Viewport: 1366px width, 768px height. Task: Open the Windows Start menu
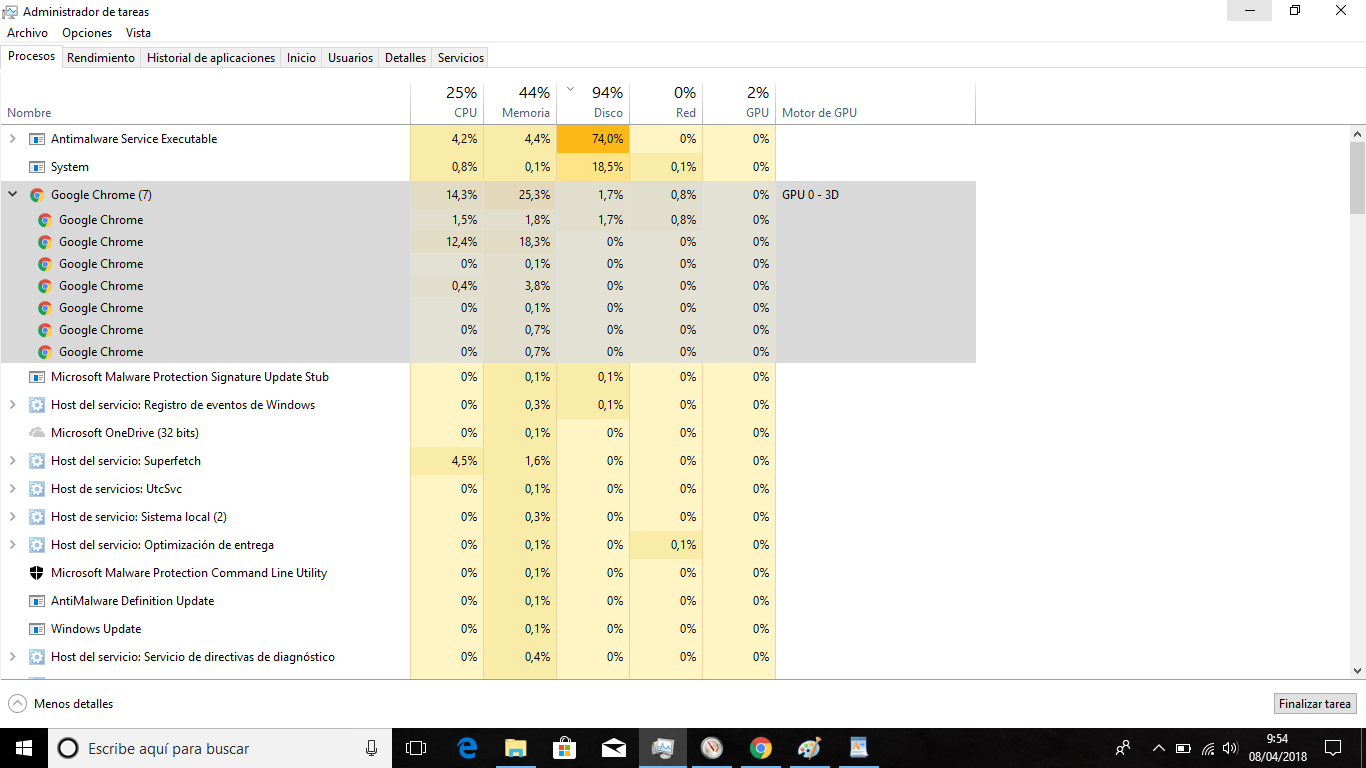(x=24, y=748)
